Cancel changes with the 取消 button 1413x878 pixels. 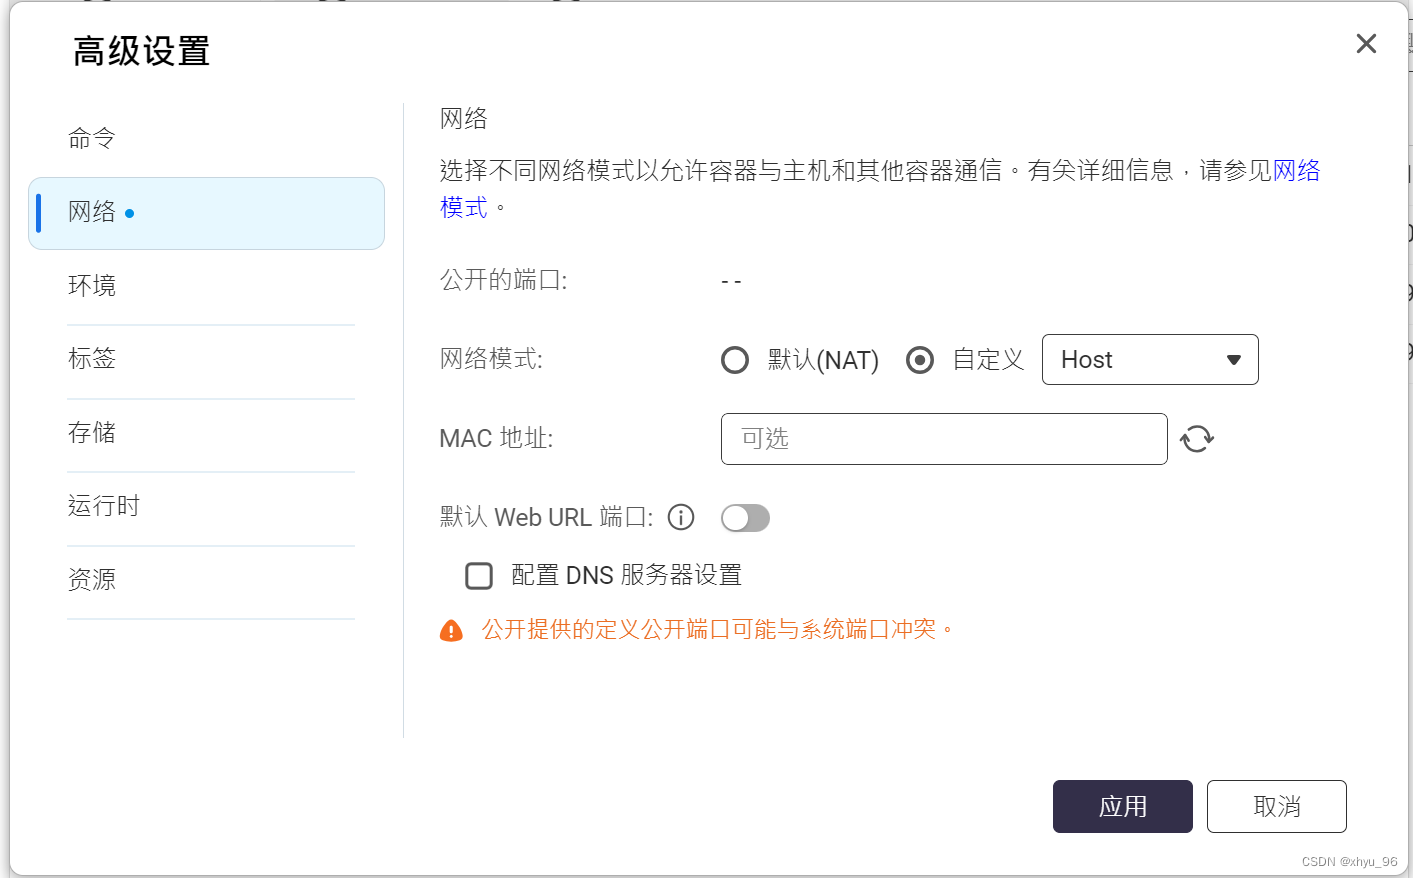point(1276,806)
